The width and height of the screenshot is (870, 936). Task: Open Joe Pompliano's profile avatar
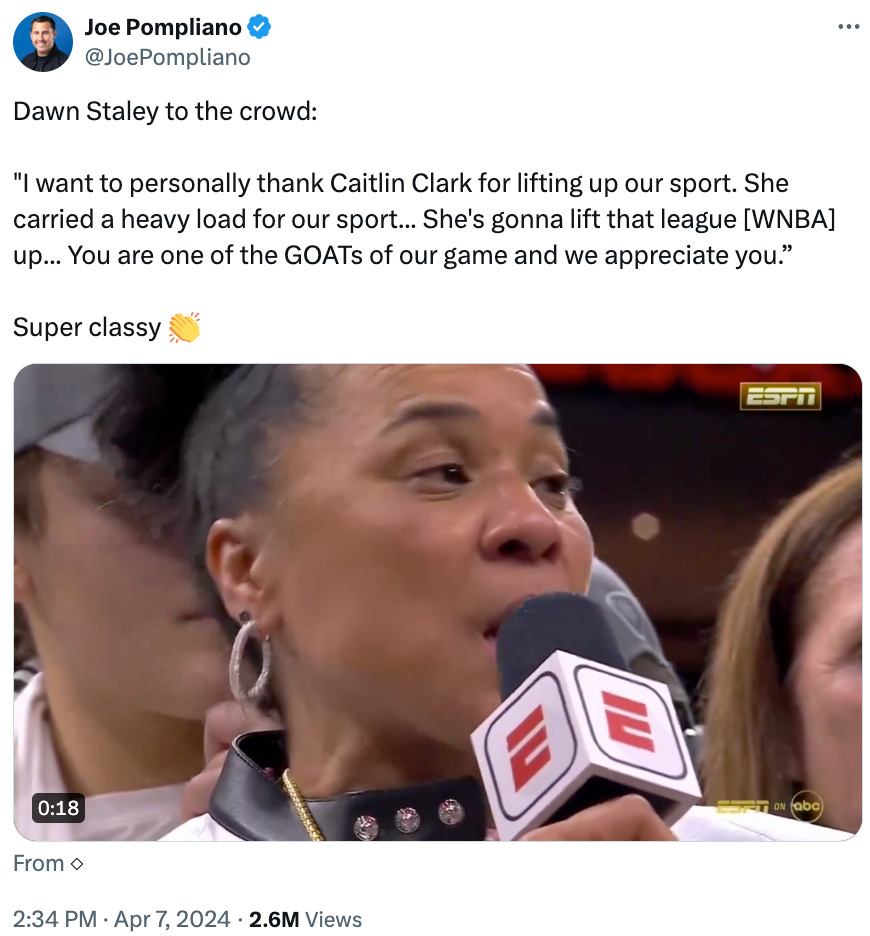pyautogui.click(x=43, y=42)
